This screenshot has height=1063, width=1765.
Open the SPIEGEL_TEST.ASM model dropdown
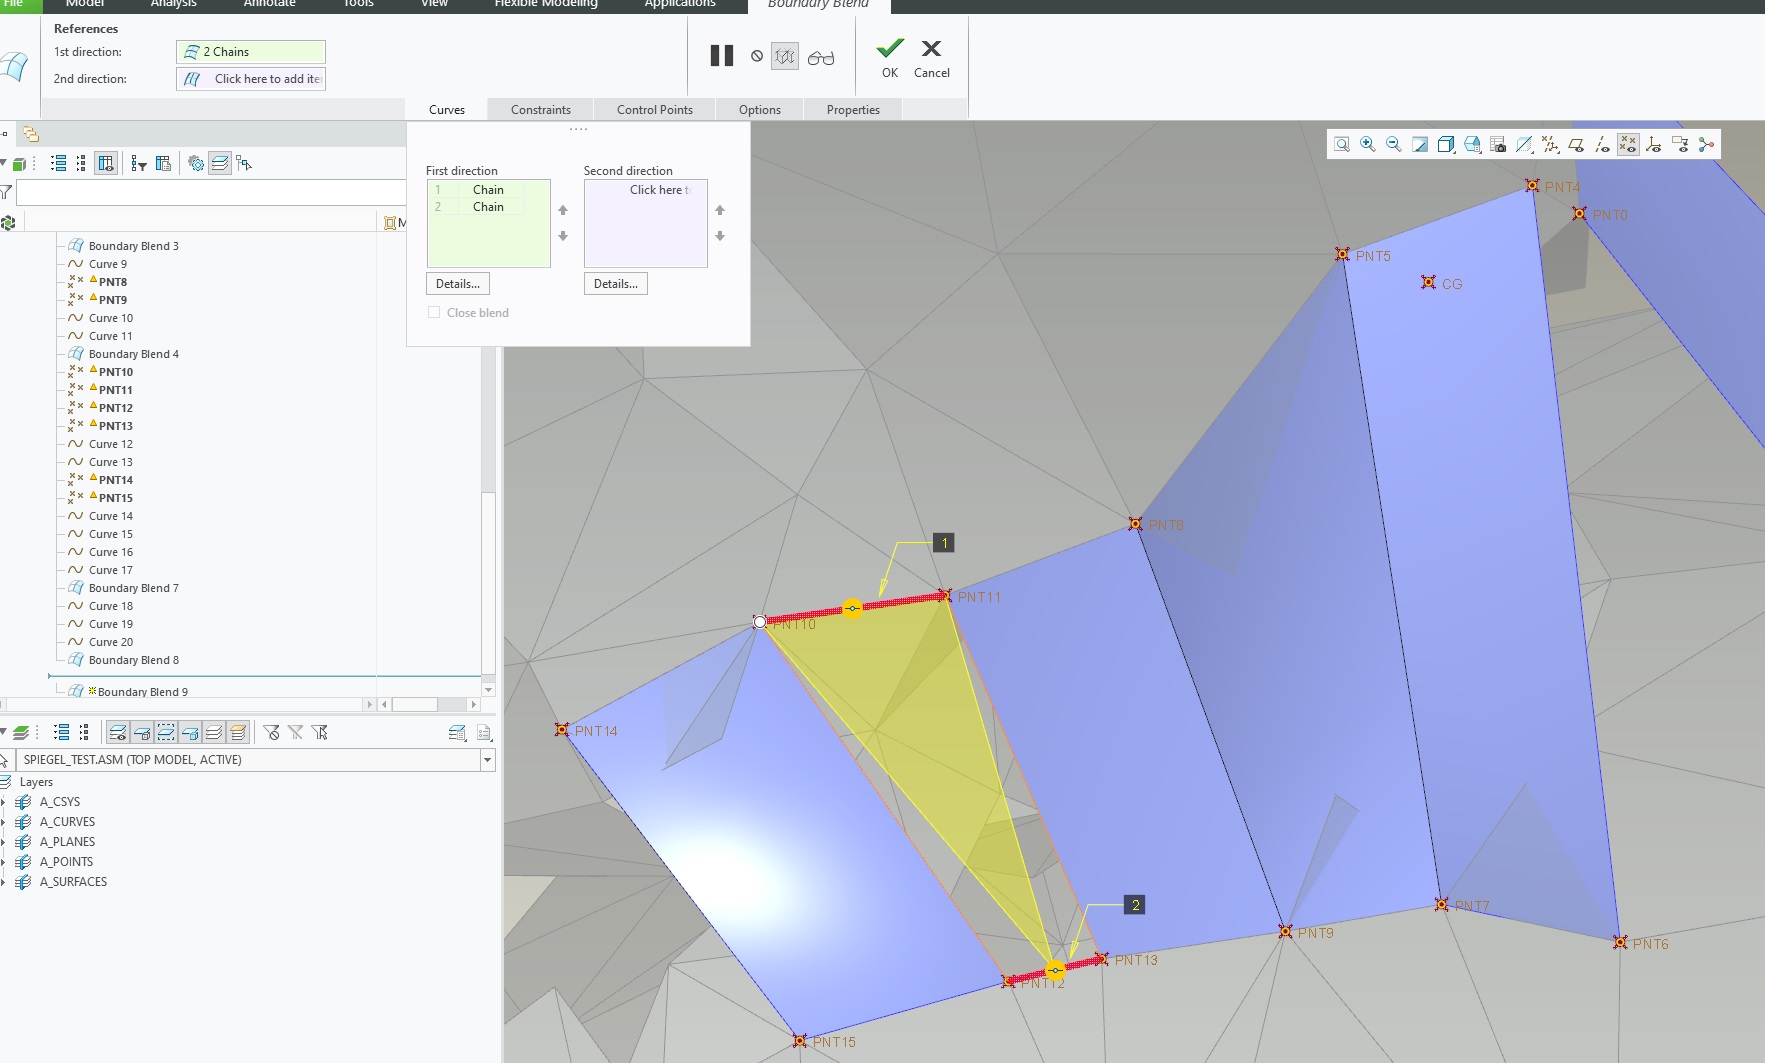(x=488, y=760)
